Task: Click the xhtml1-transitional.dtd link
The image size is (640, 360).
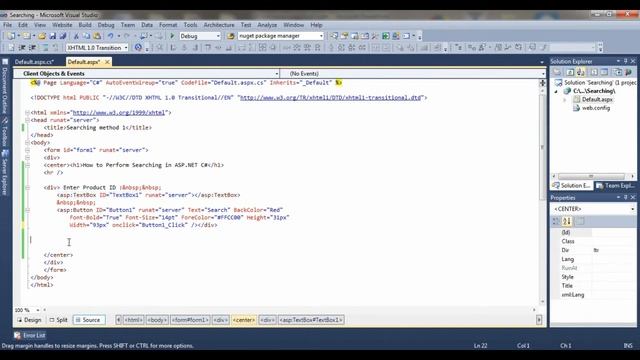Action: [331, 98]
